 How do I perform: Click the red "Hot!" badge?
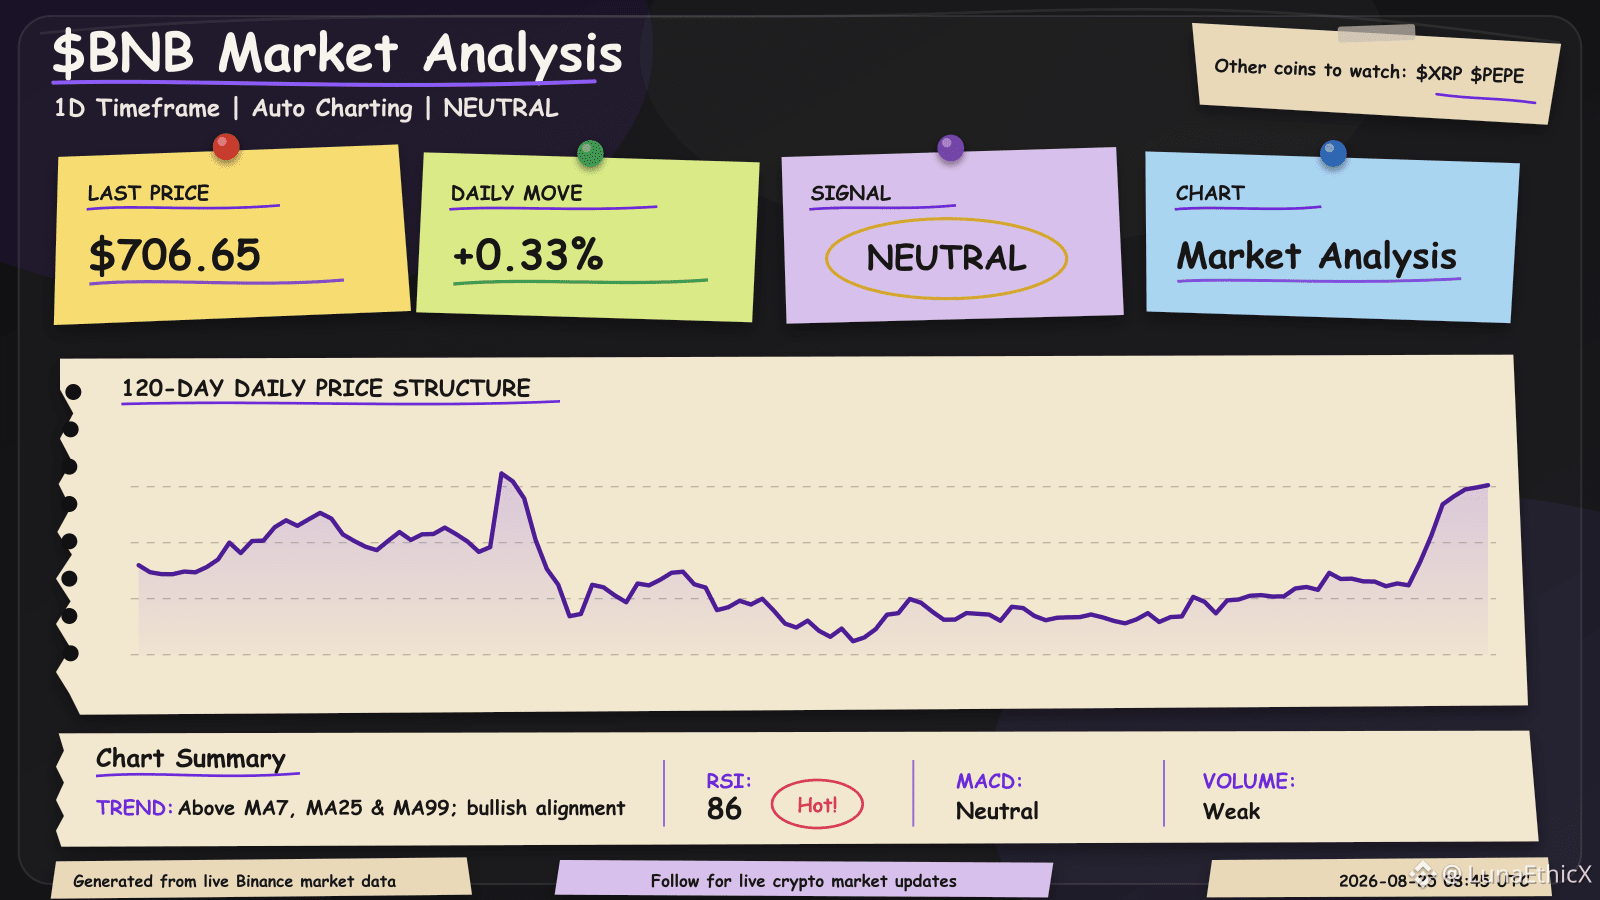pyautogui.click(x=817, y=804)
